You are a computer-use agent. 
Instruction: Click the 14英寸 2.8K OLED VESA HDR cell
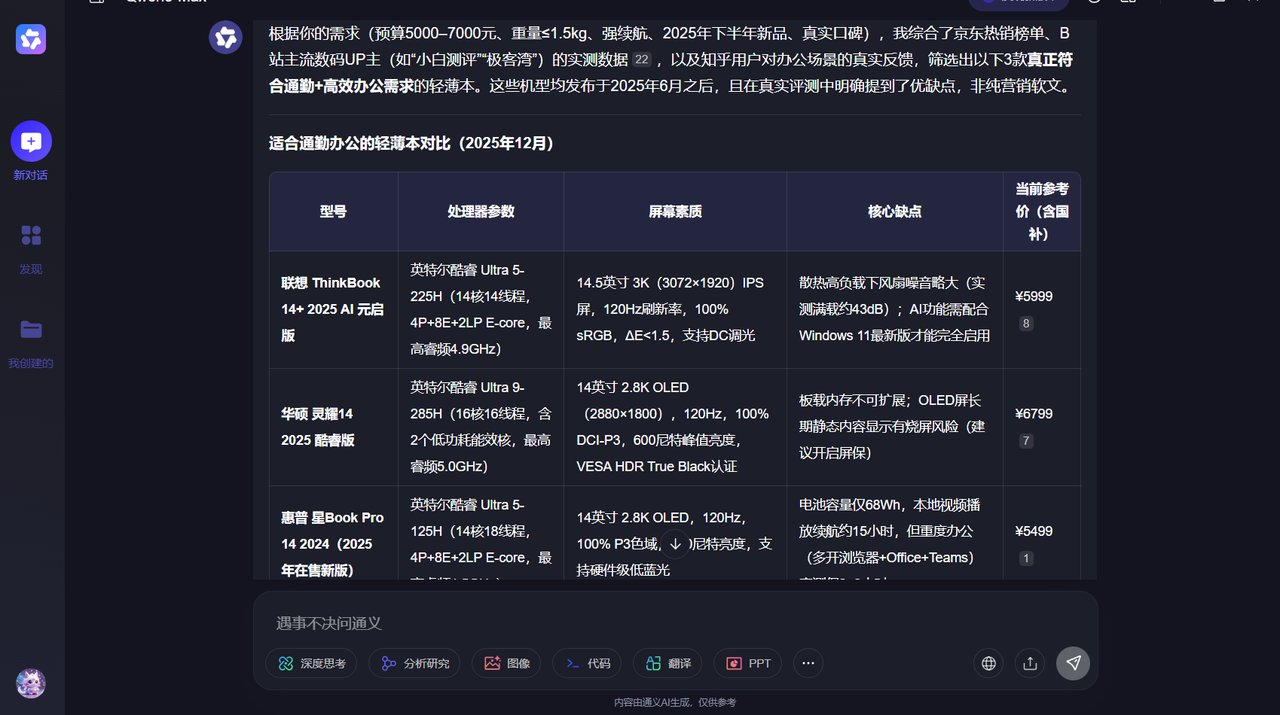675,427
